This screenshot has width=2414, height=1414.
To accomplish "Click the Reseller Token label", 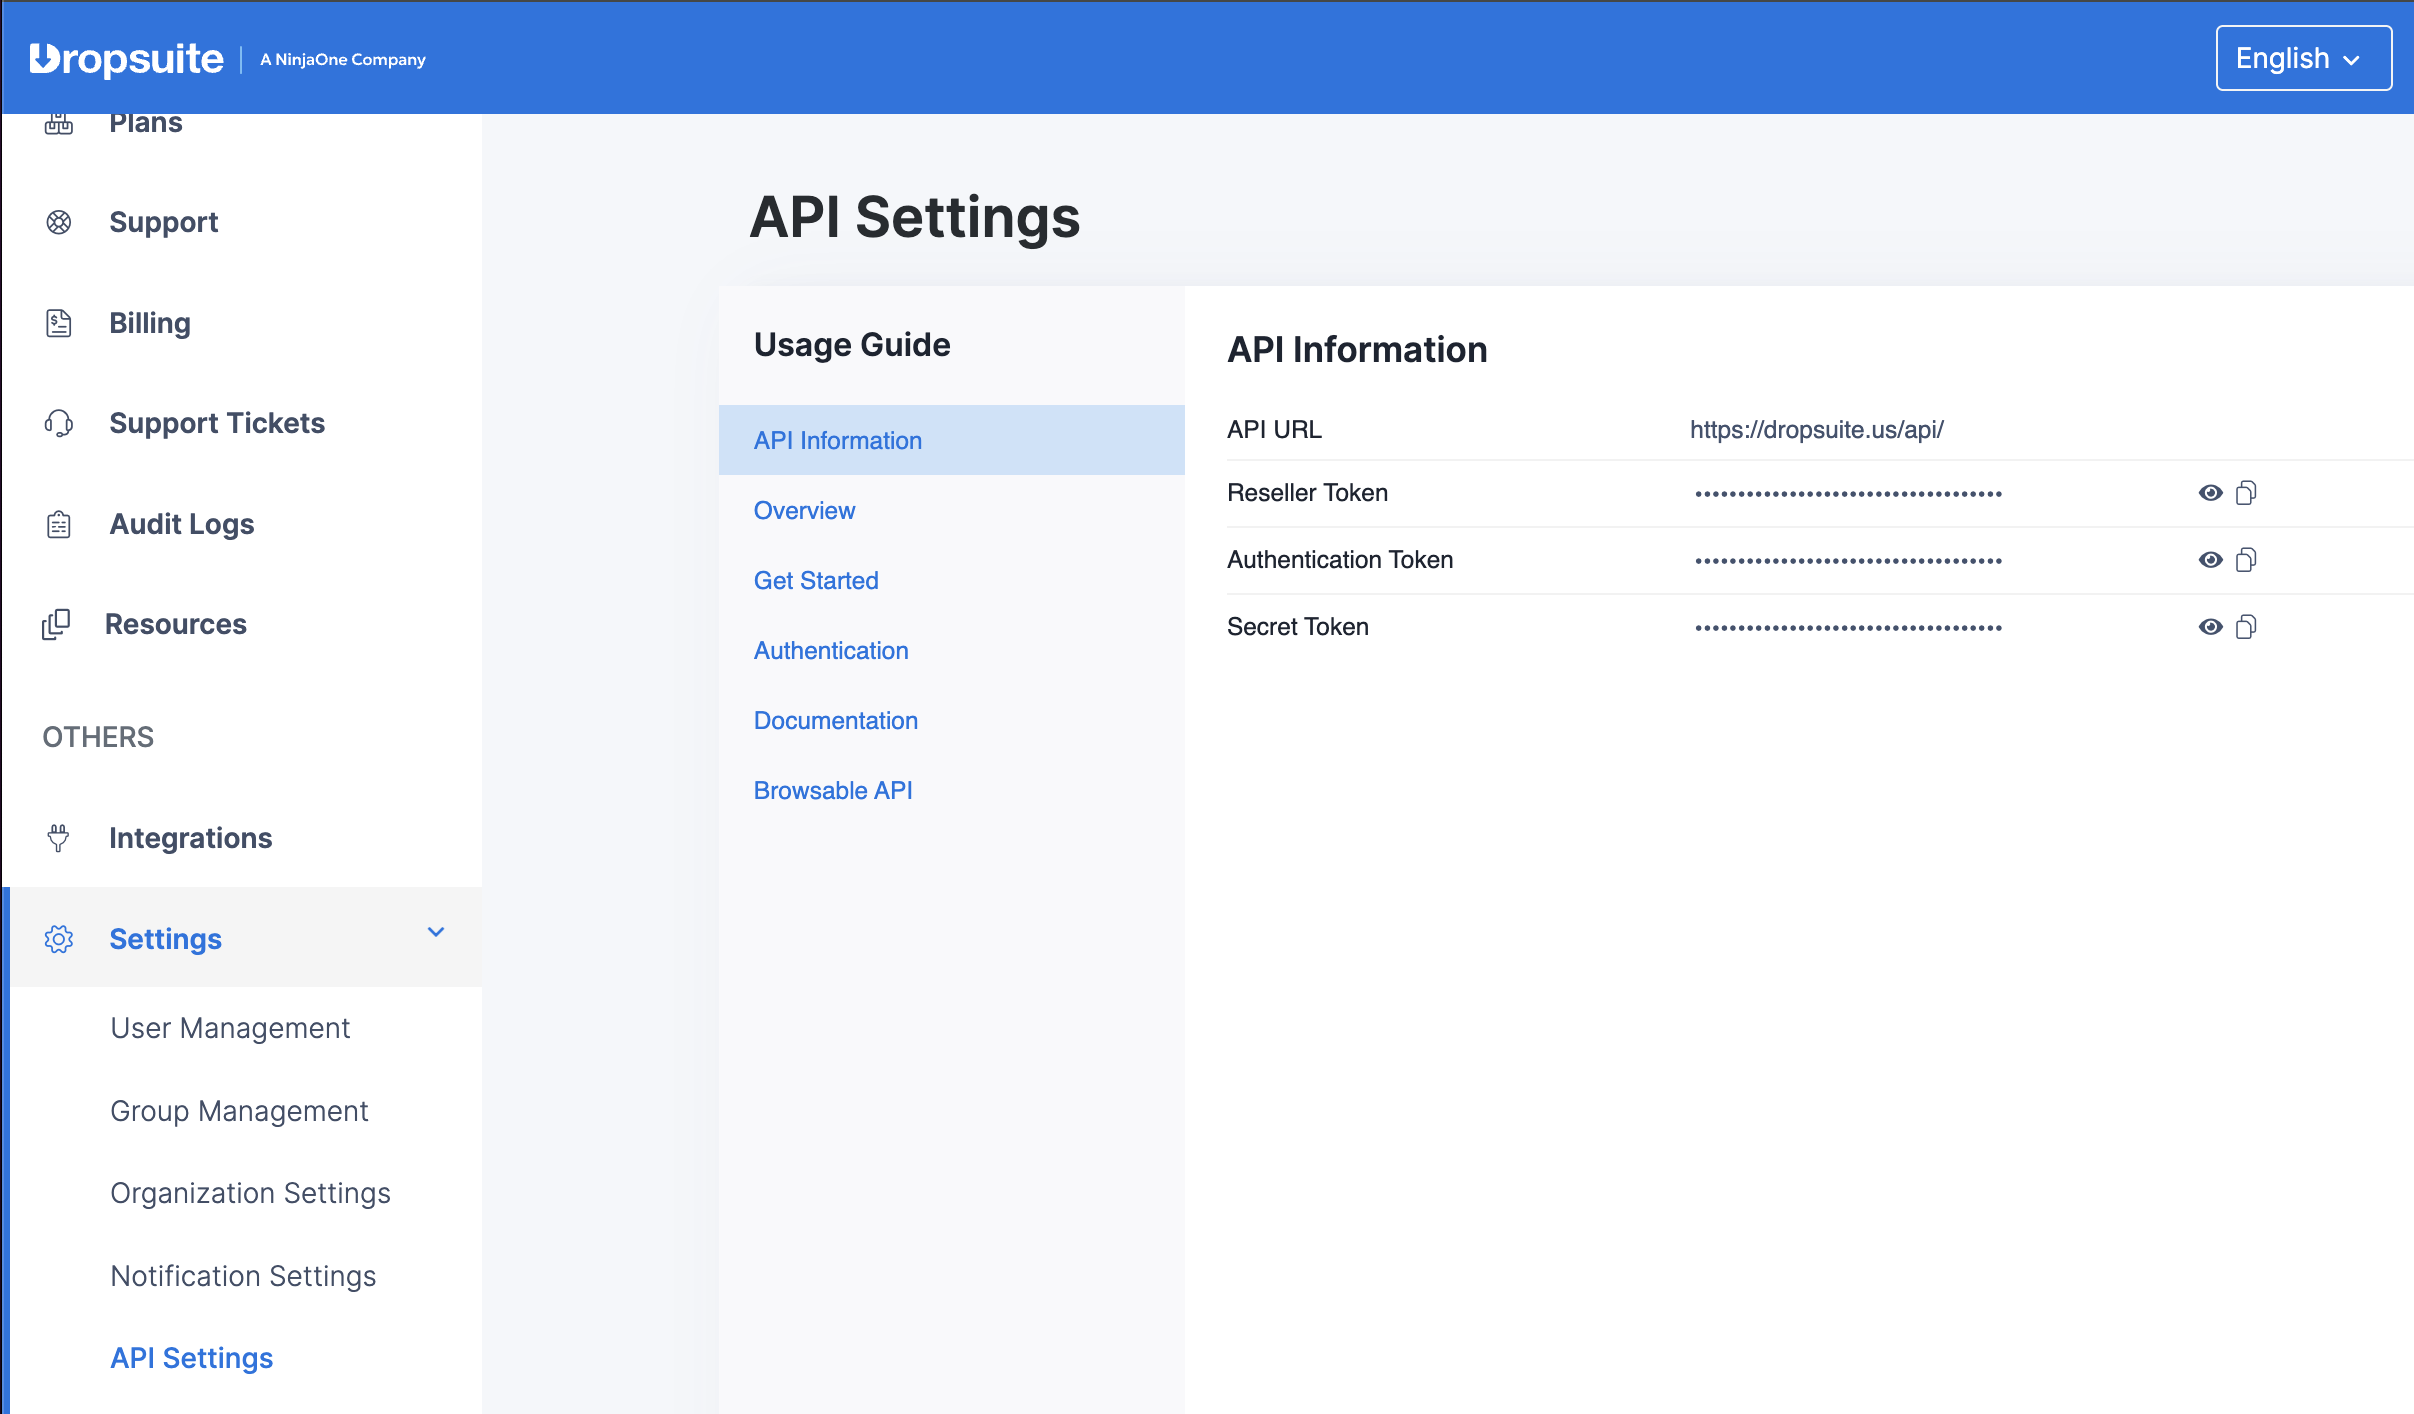I will pos(1307,493).
